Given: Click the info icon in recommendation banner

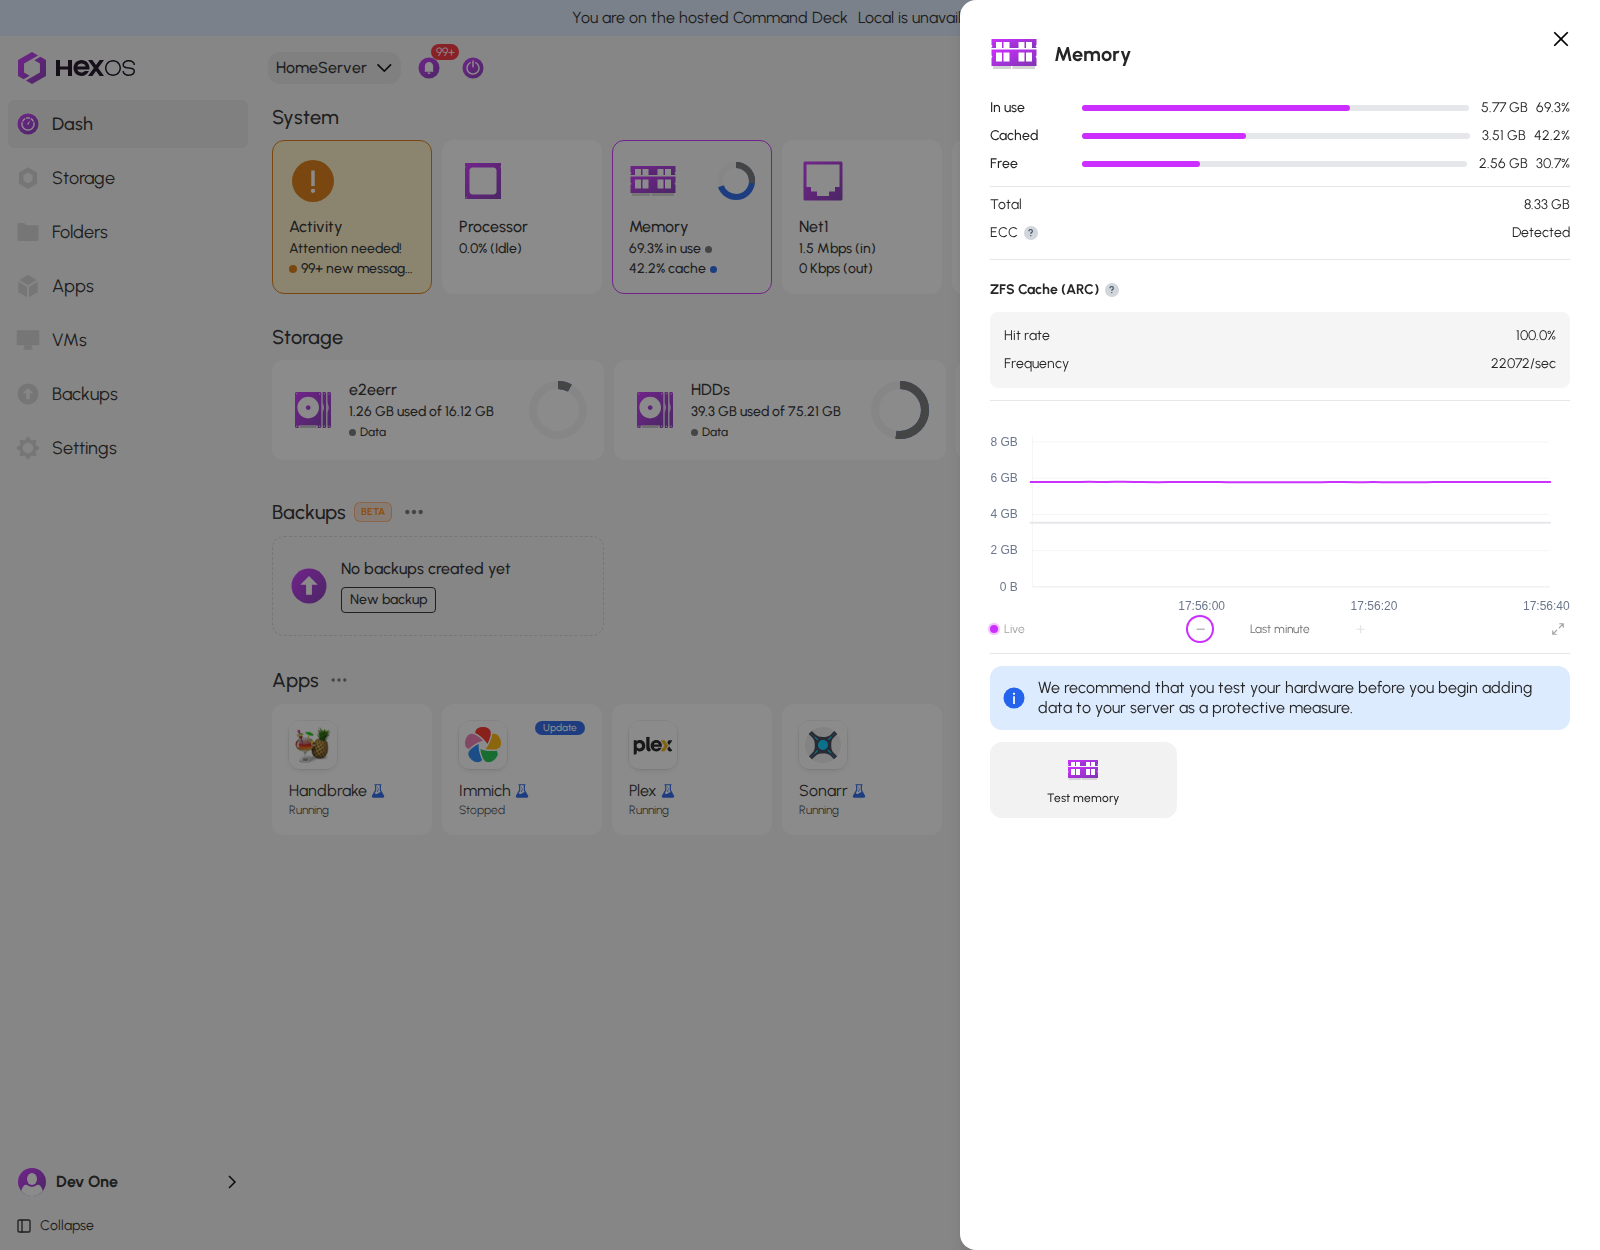Looking at the screenshot, I should [1014, 698].
